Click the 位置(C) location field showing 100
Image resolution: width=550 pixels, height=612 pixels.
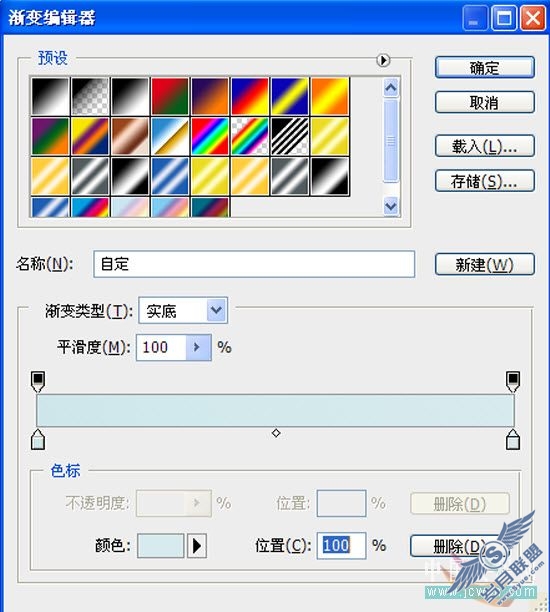point(341,545)
